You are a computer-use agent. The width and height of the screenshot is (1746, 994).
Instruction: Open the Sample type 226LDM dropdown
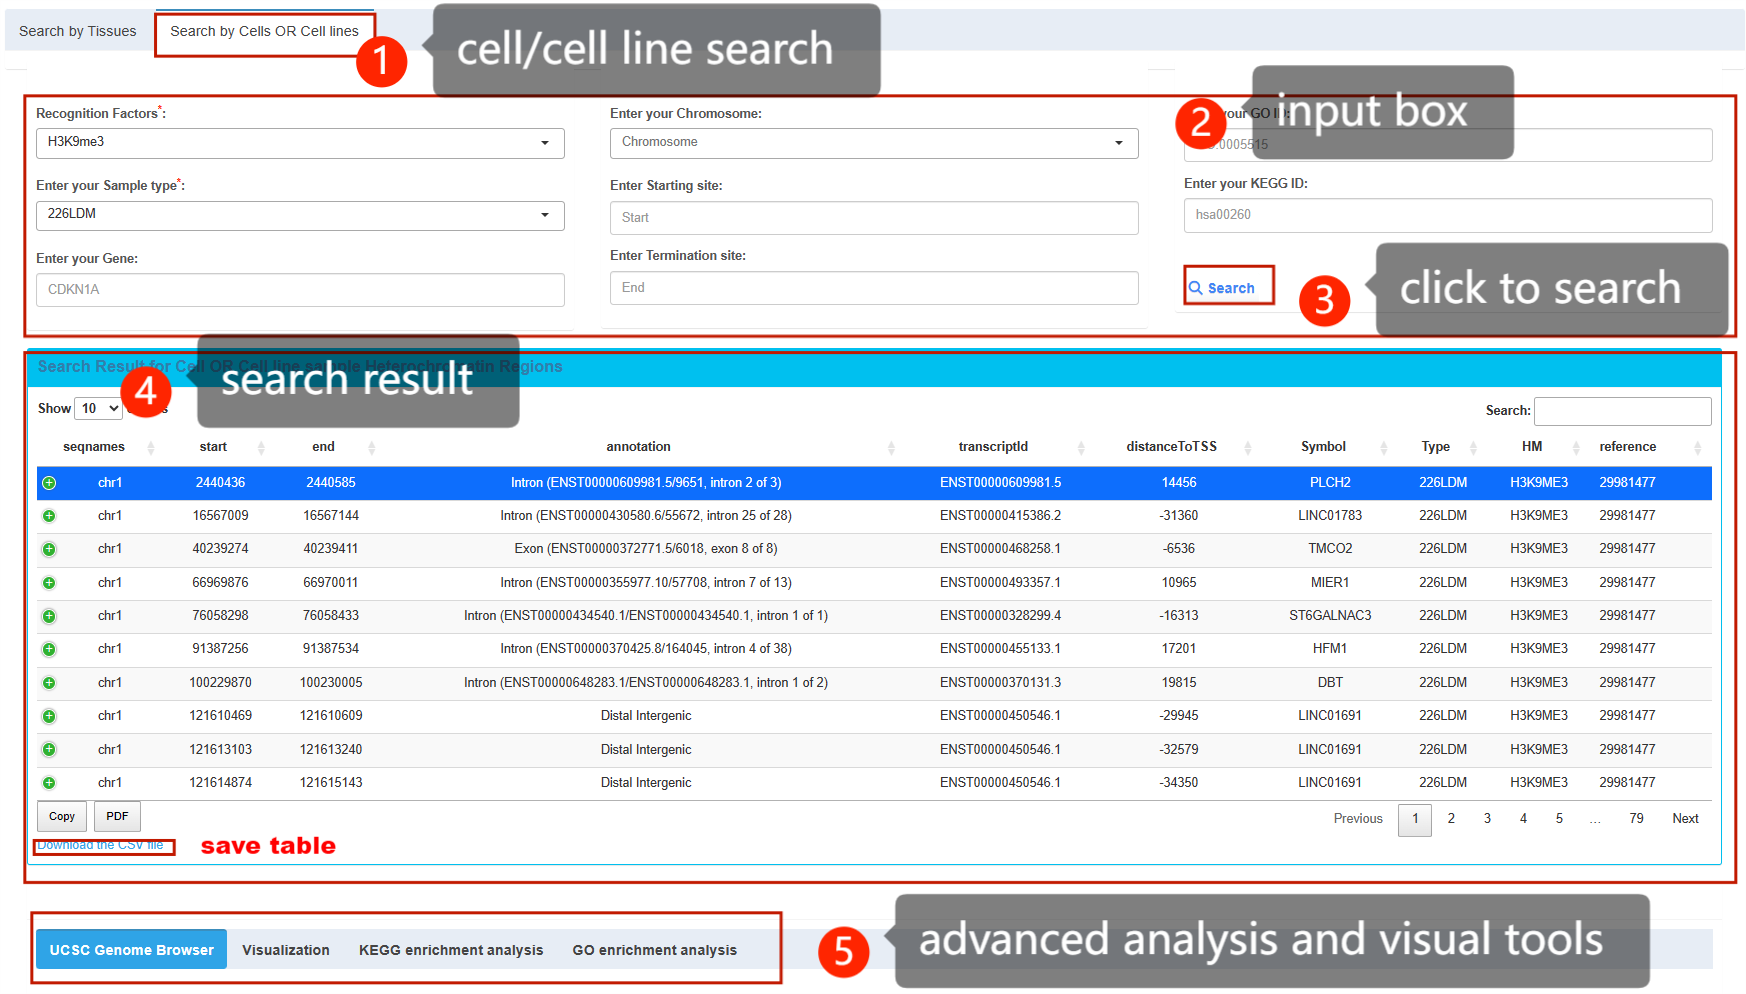coord(300,215)
